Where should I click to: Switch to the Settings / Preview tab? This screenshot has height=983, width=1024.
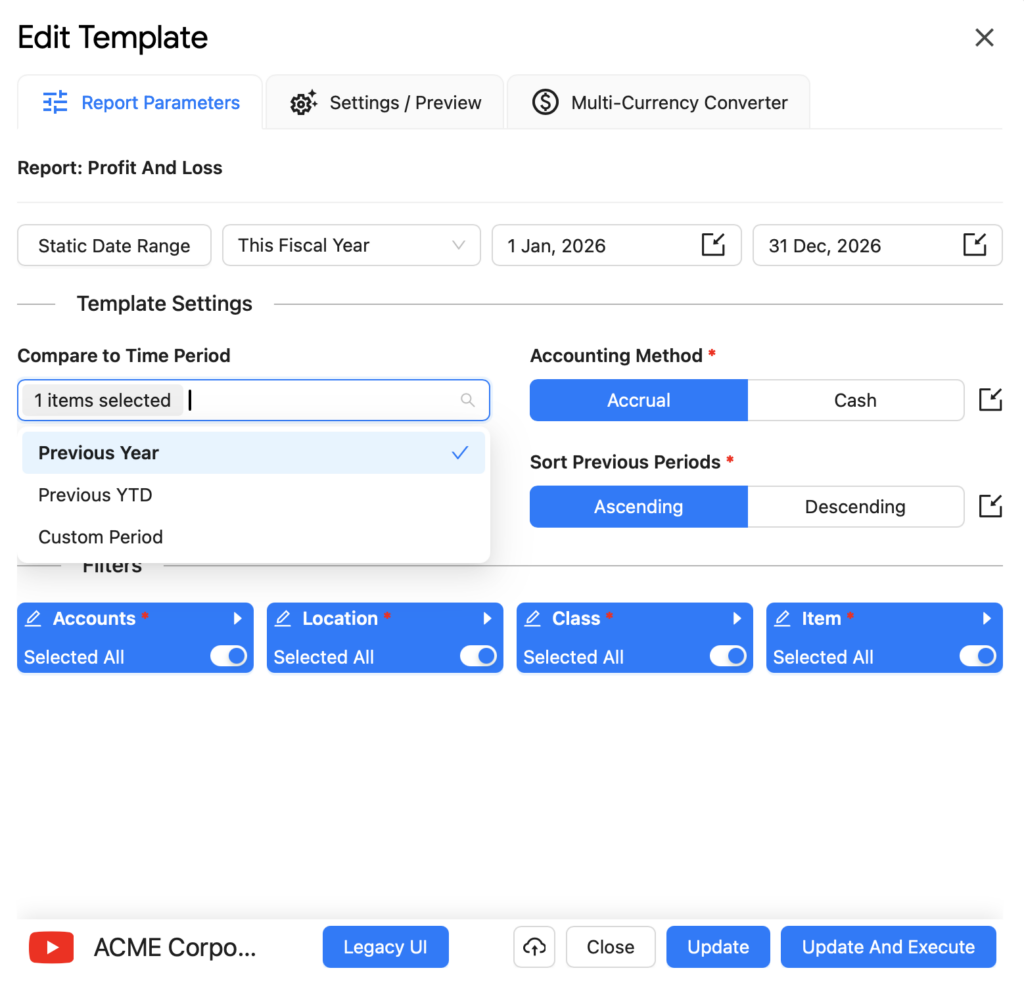pyautogui.click(x=385, y=103)
